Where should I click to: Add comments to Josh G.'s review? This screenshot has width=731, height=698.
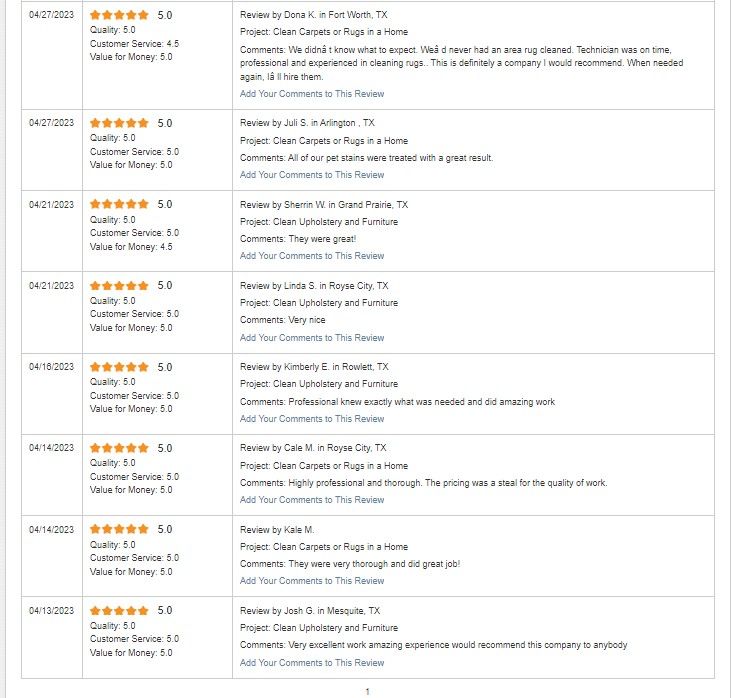point(312,663)
